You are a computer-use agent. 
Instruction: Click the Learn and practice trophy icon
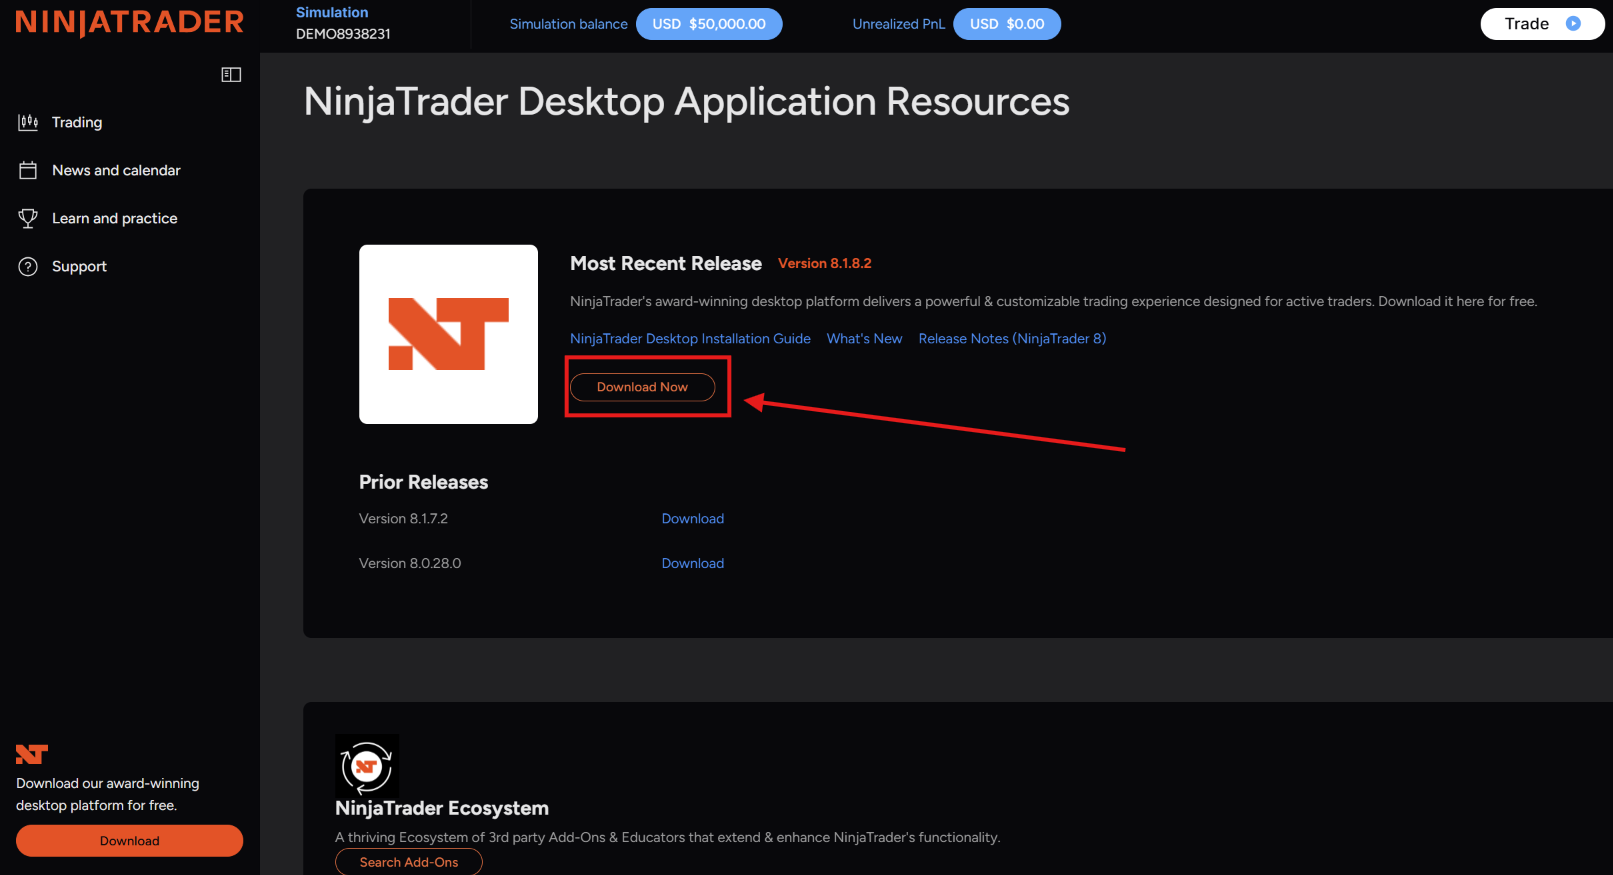28,218
